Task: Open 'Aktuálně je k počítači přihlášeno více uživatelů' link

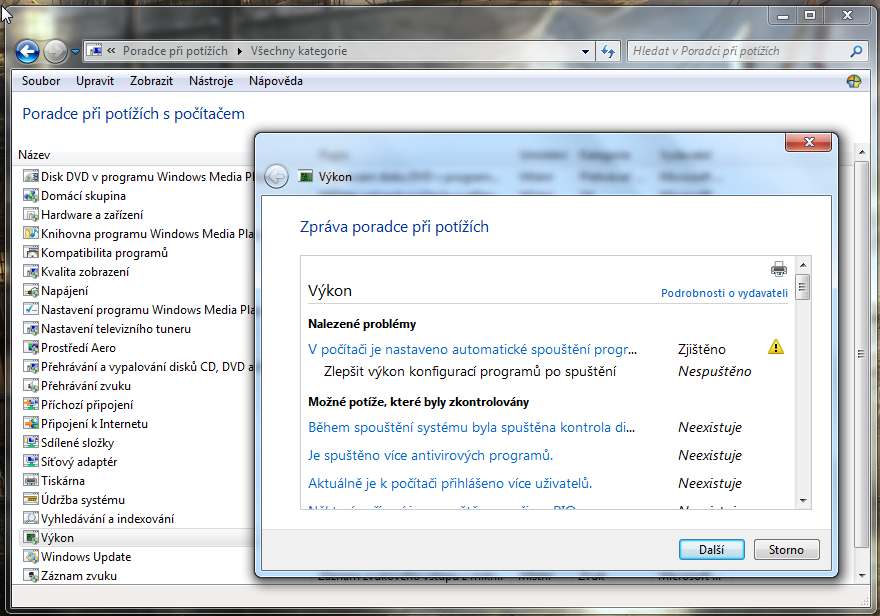Action: 450,484
